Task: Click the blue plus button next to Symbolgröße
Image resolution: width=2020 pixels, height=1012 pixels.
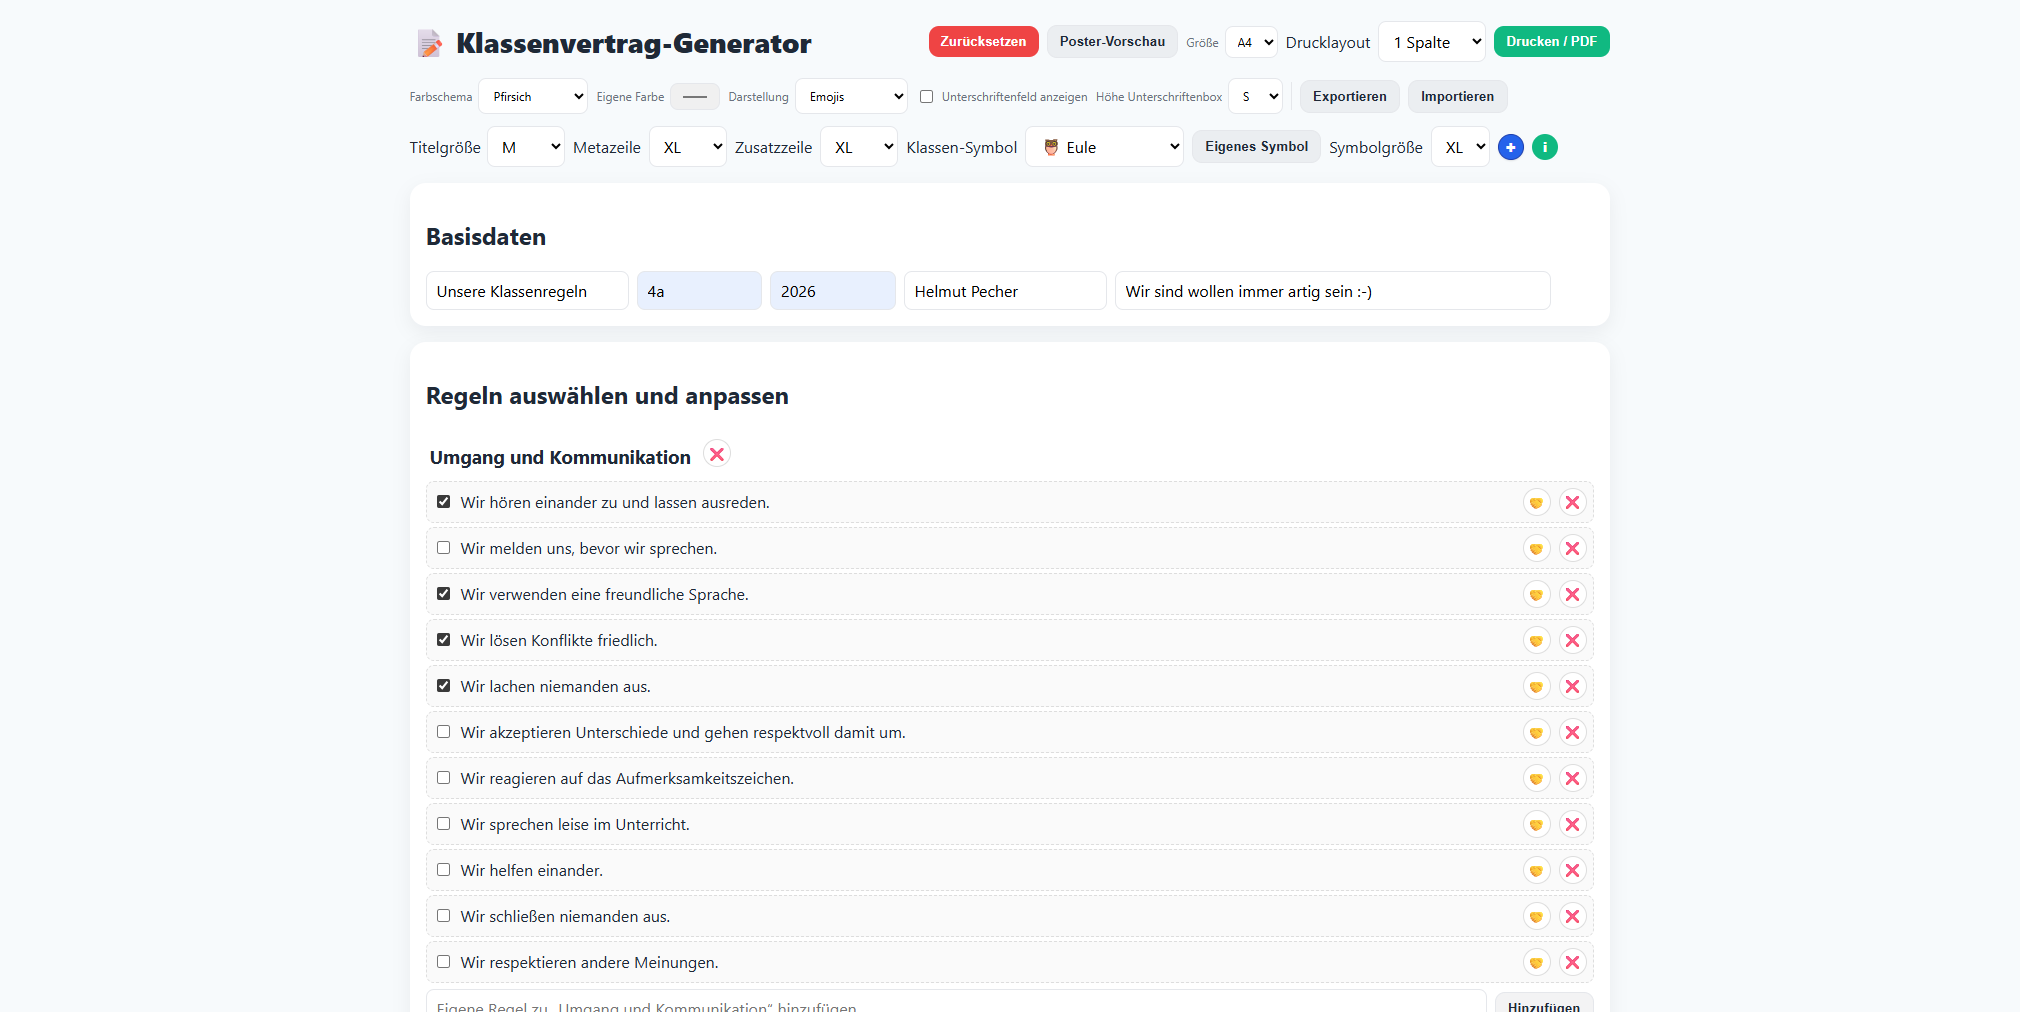Action: 1510,147
